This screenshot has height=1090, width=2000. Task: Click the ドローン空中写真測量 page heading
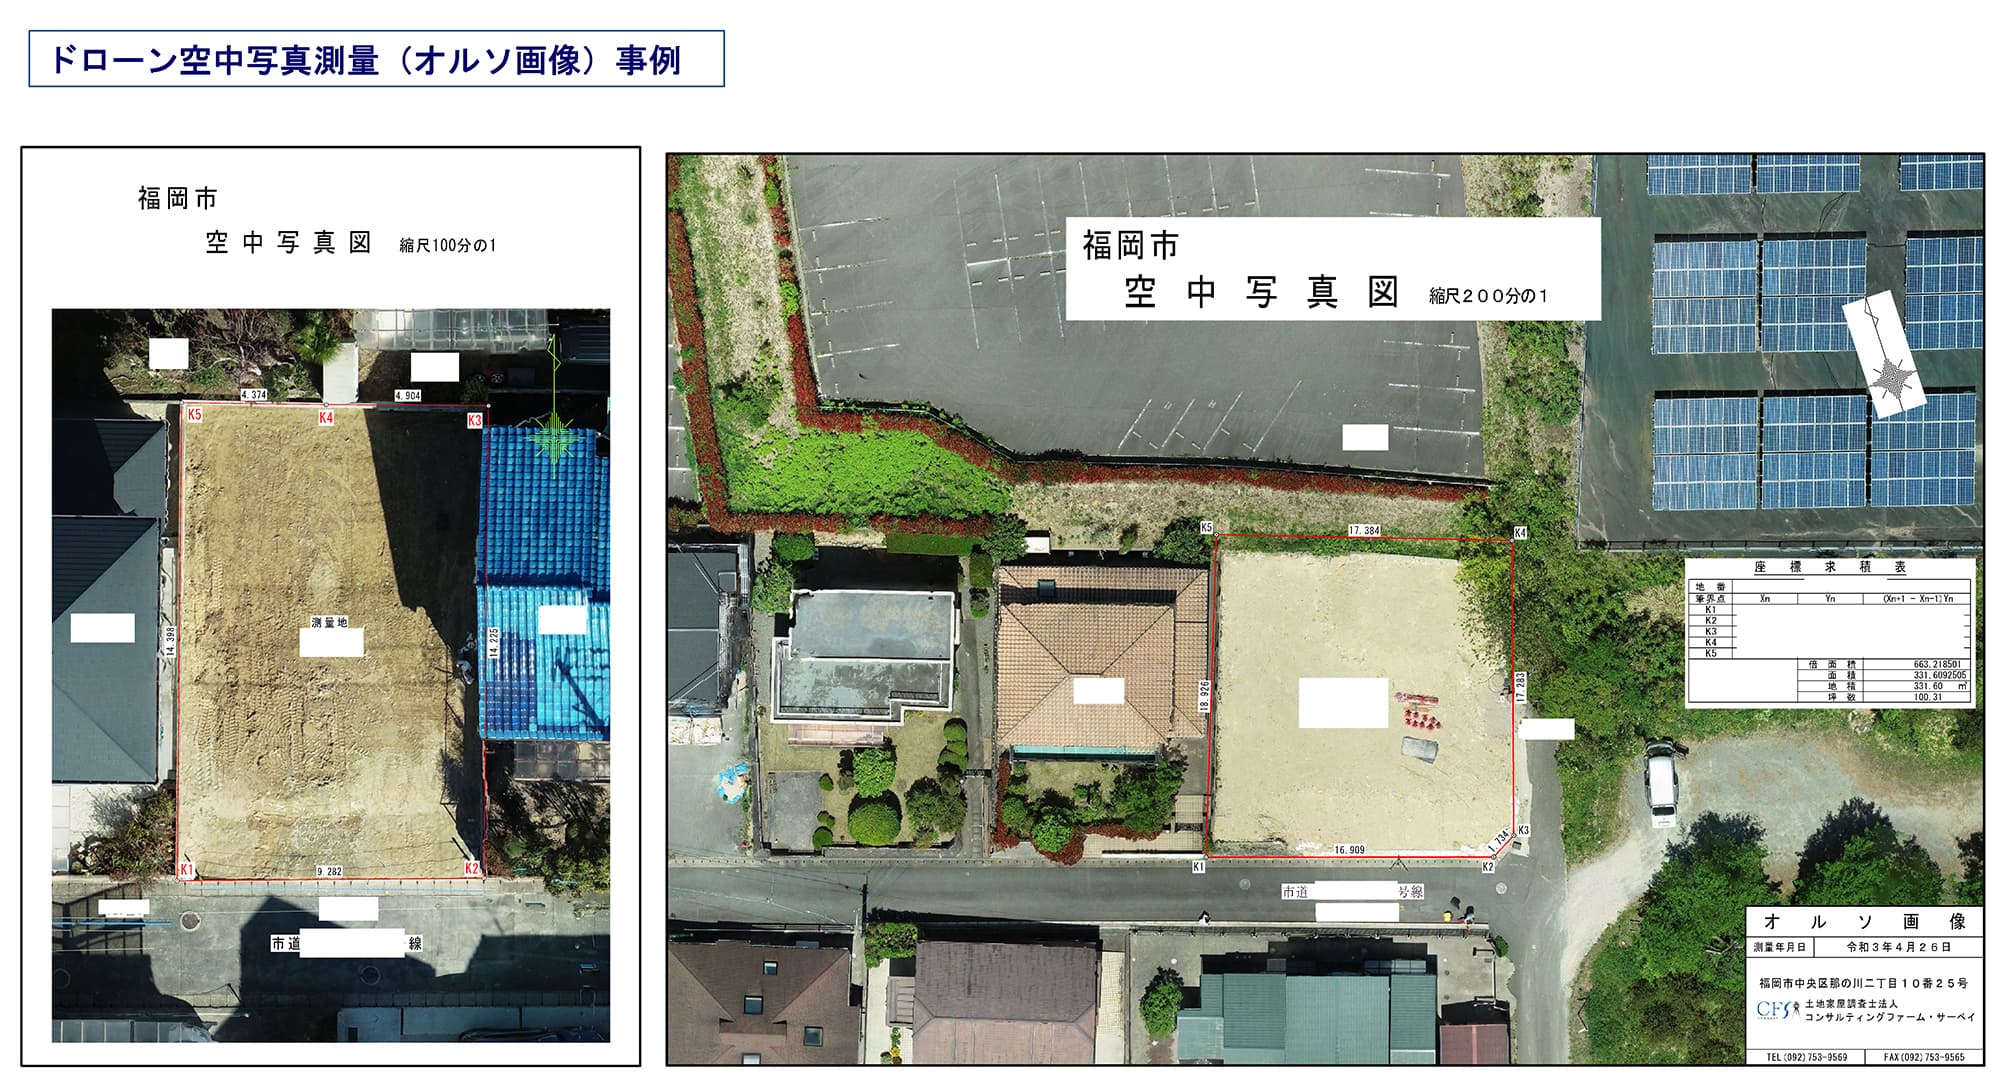pos(365,60)
